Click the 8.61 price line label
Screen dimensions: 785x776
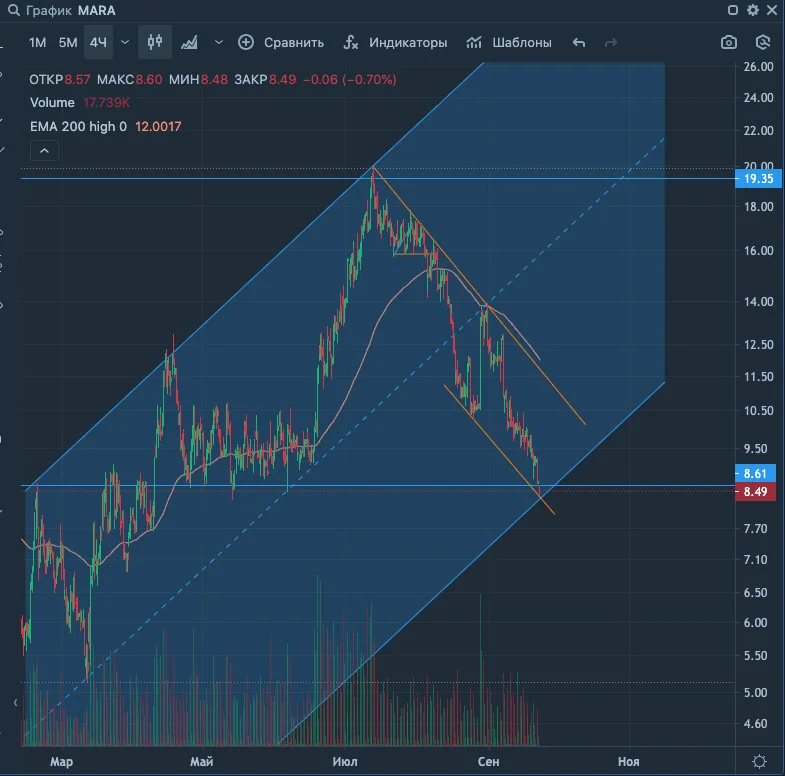[x=755, y=474]
